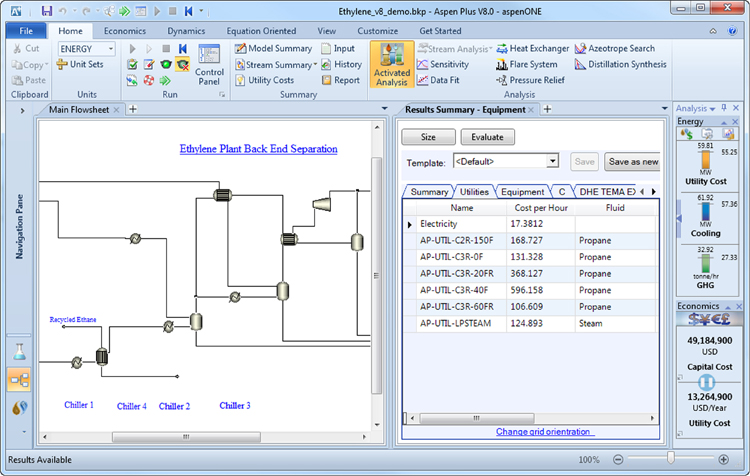Image resolution: width=750 pixels, height=476 pixels.
Task: Toggle Economics pause switch
Action: (706, 381)
